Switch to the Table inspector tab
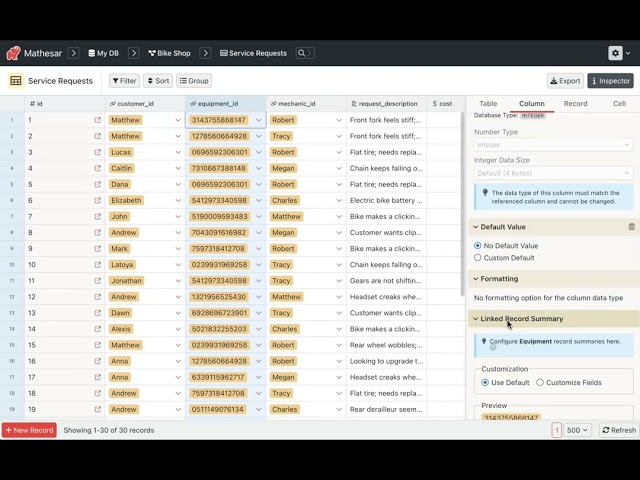 488,104
